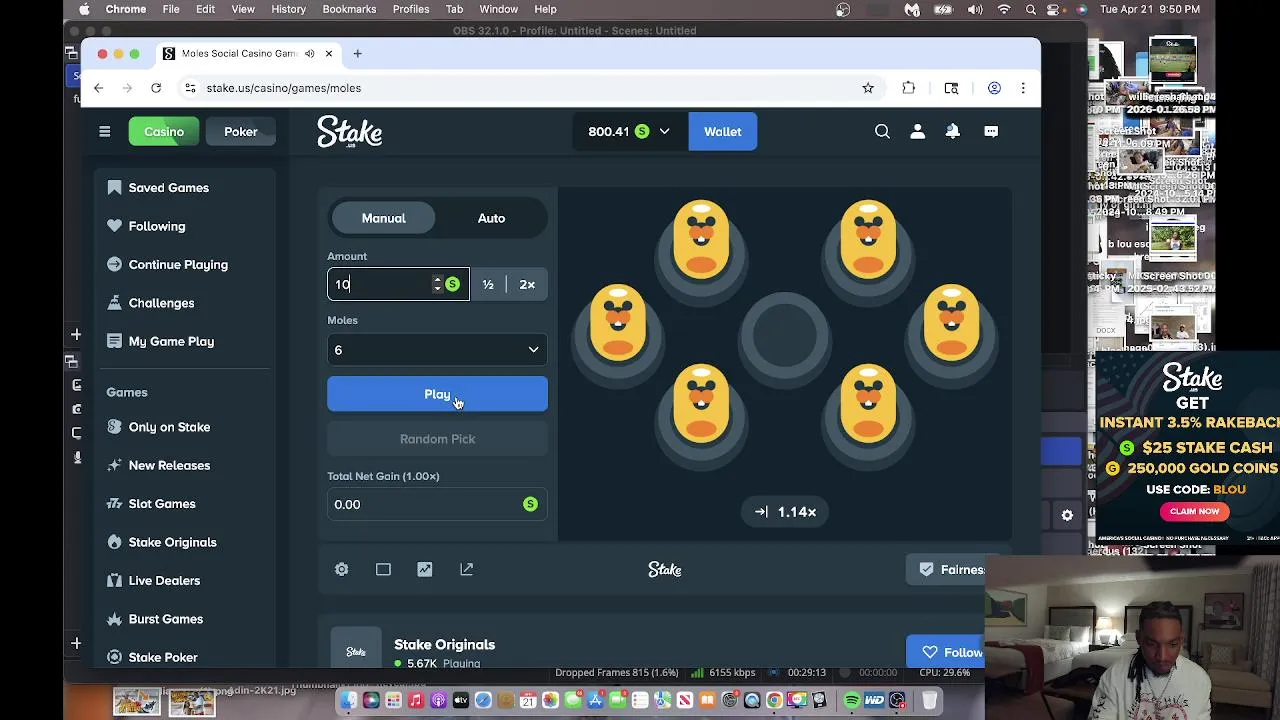Double the bet with 2× button

[x=527, y=284]
